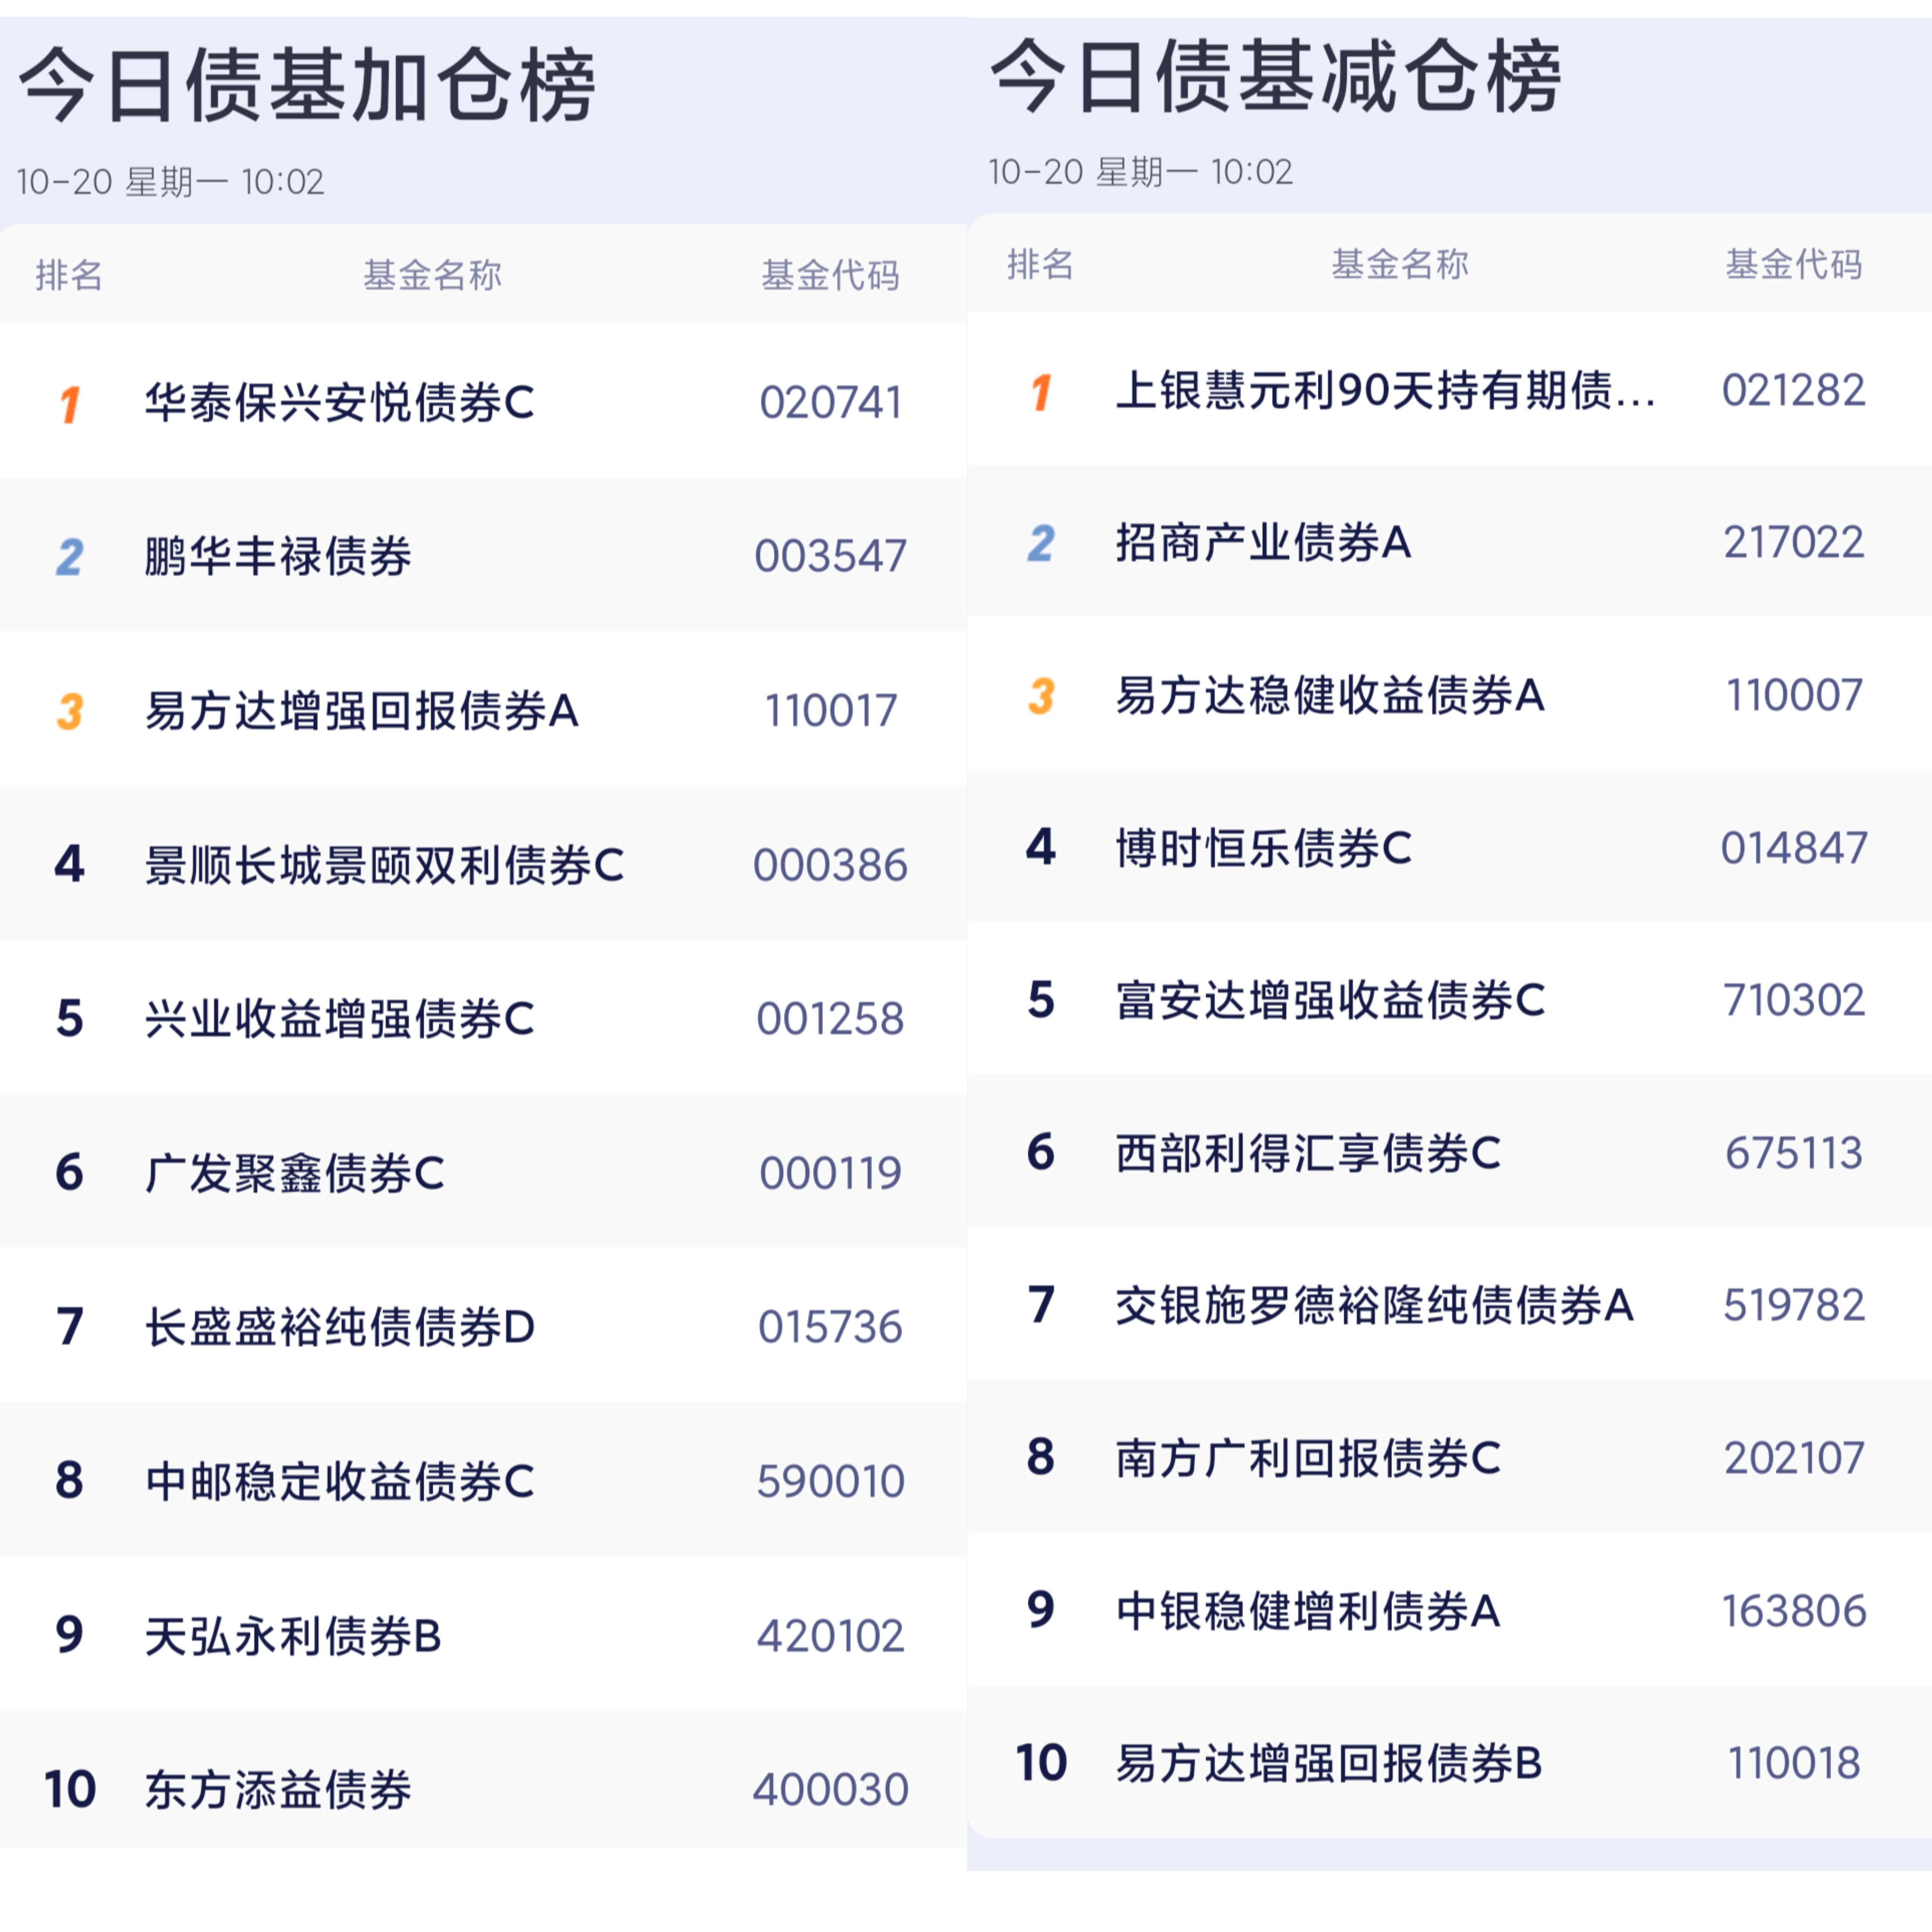Click 基金代码 column header in 减仓榜
Image resolution: width=1932 pixels, height=1932 pixels.
tap(1794, 264)
